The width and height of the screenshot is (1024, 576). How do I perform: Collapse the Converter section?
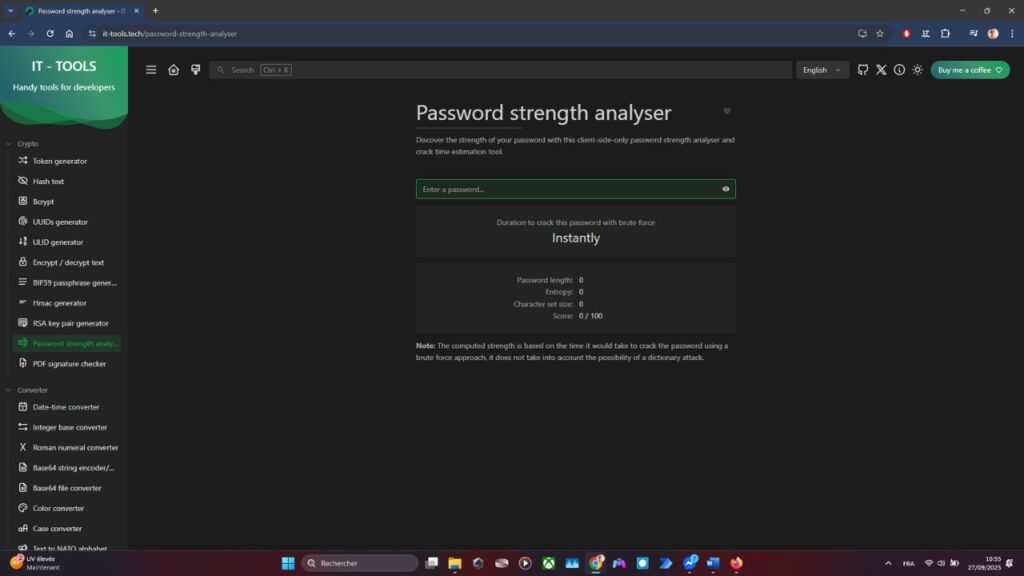point(32,390)
